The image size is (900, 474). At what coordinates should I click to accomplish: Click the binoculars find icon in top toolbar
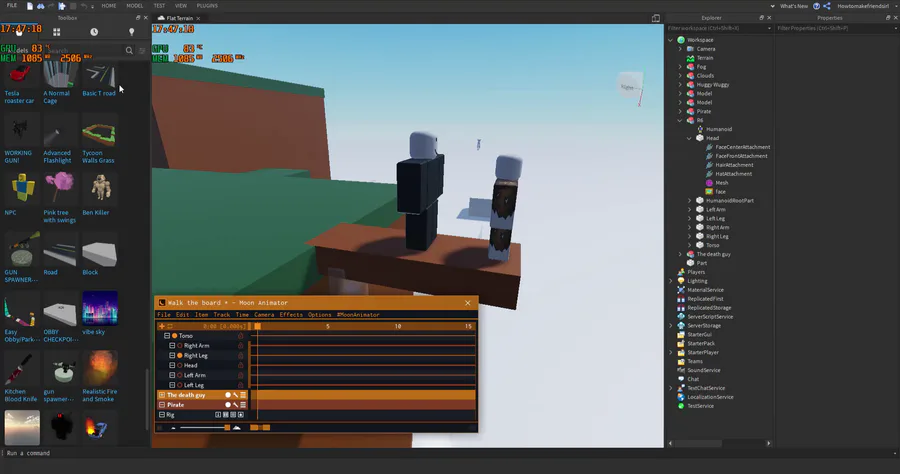[41, 6]
